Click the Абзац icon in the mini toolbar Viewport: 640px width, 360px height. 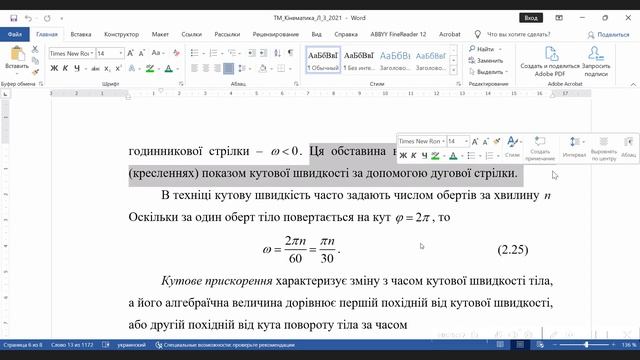628,149
